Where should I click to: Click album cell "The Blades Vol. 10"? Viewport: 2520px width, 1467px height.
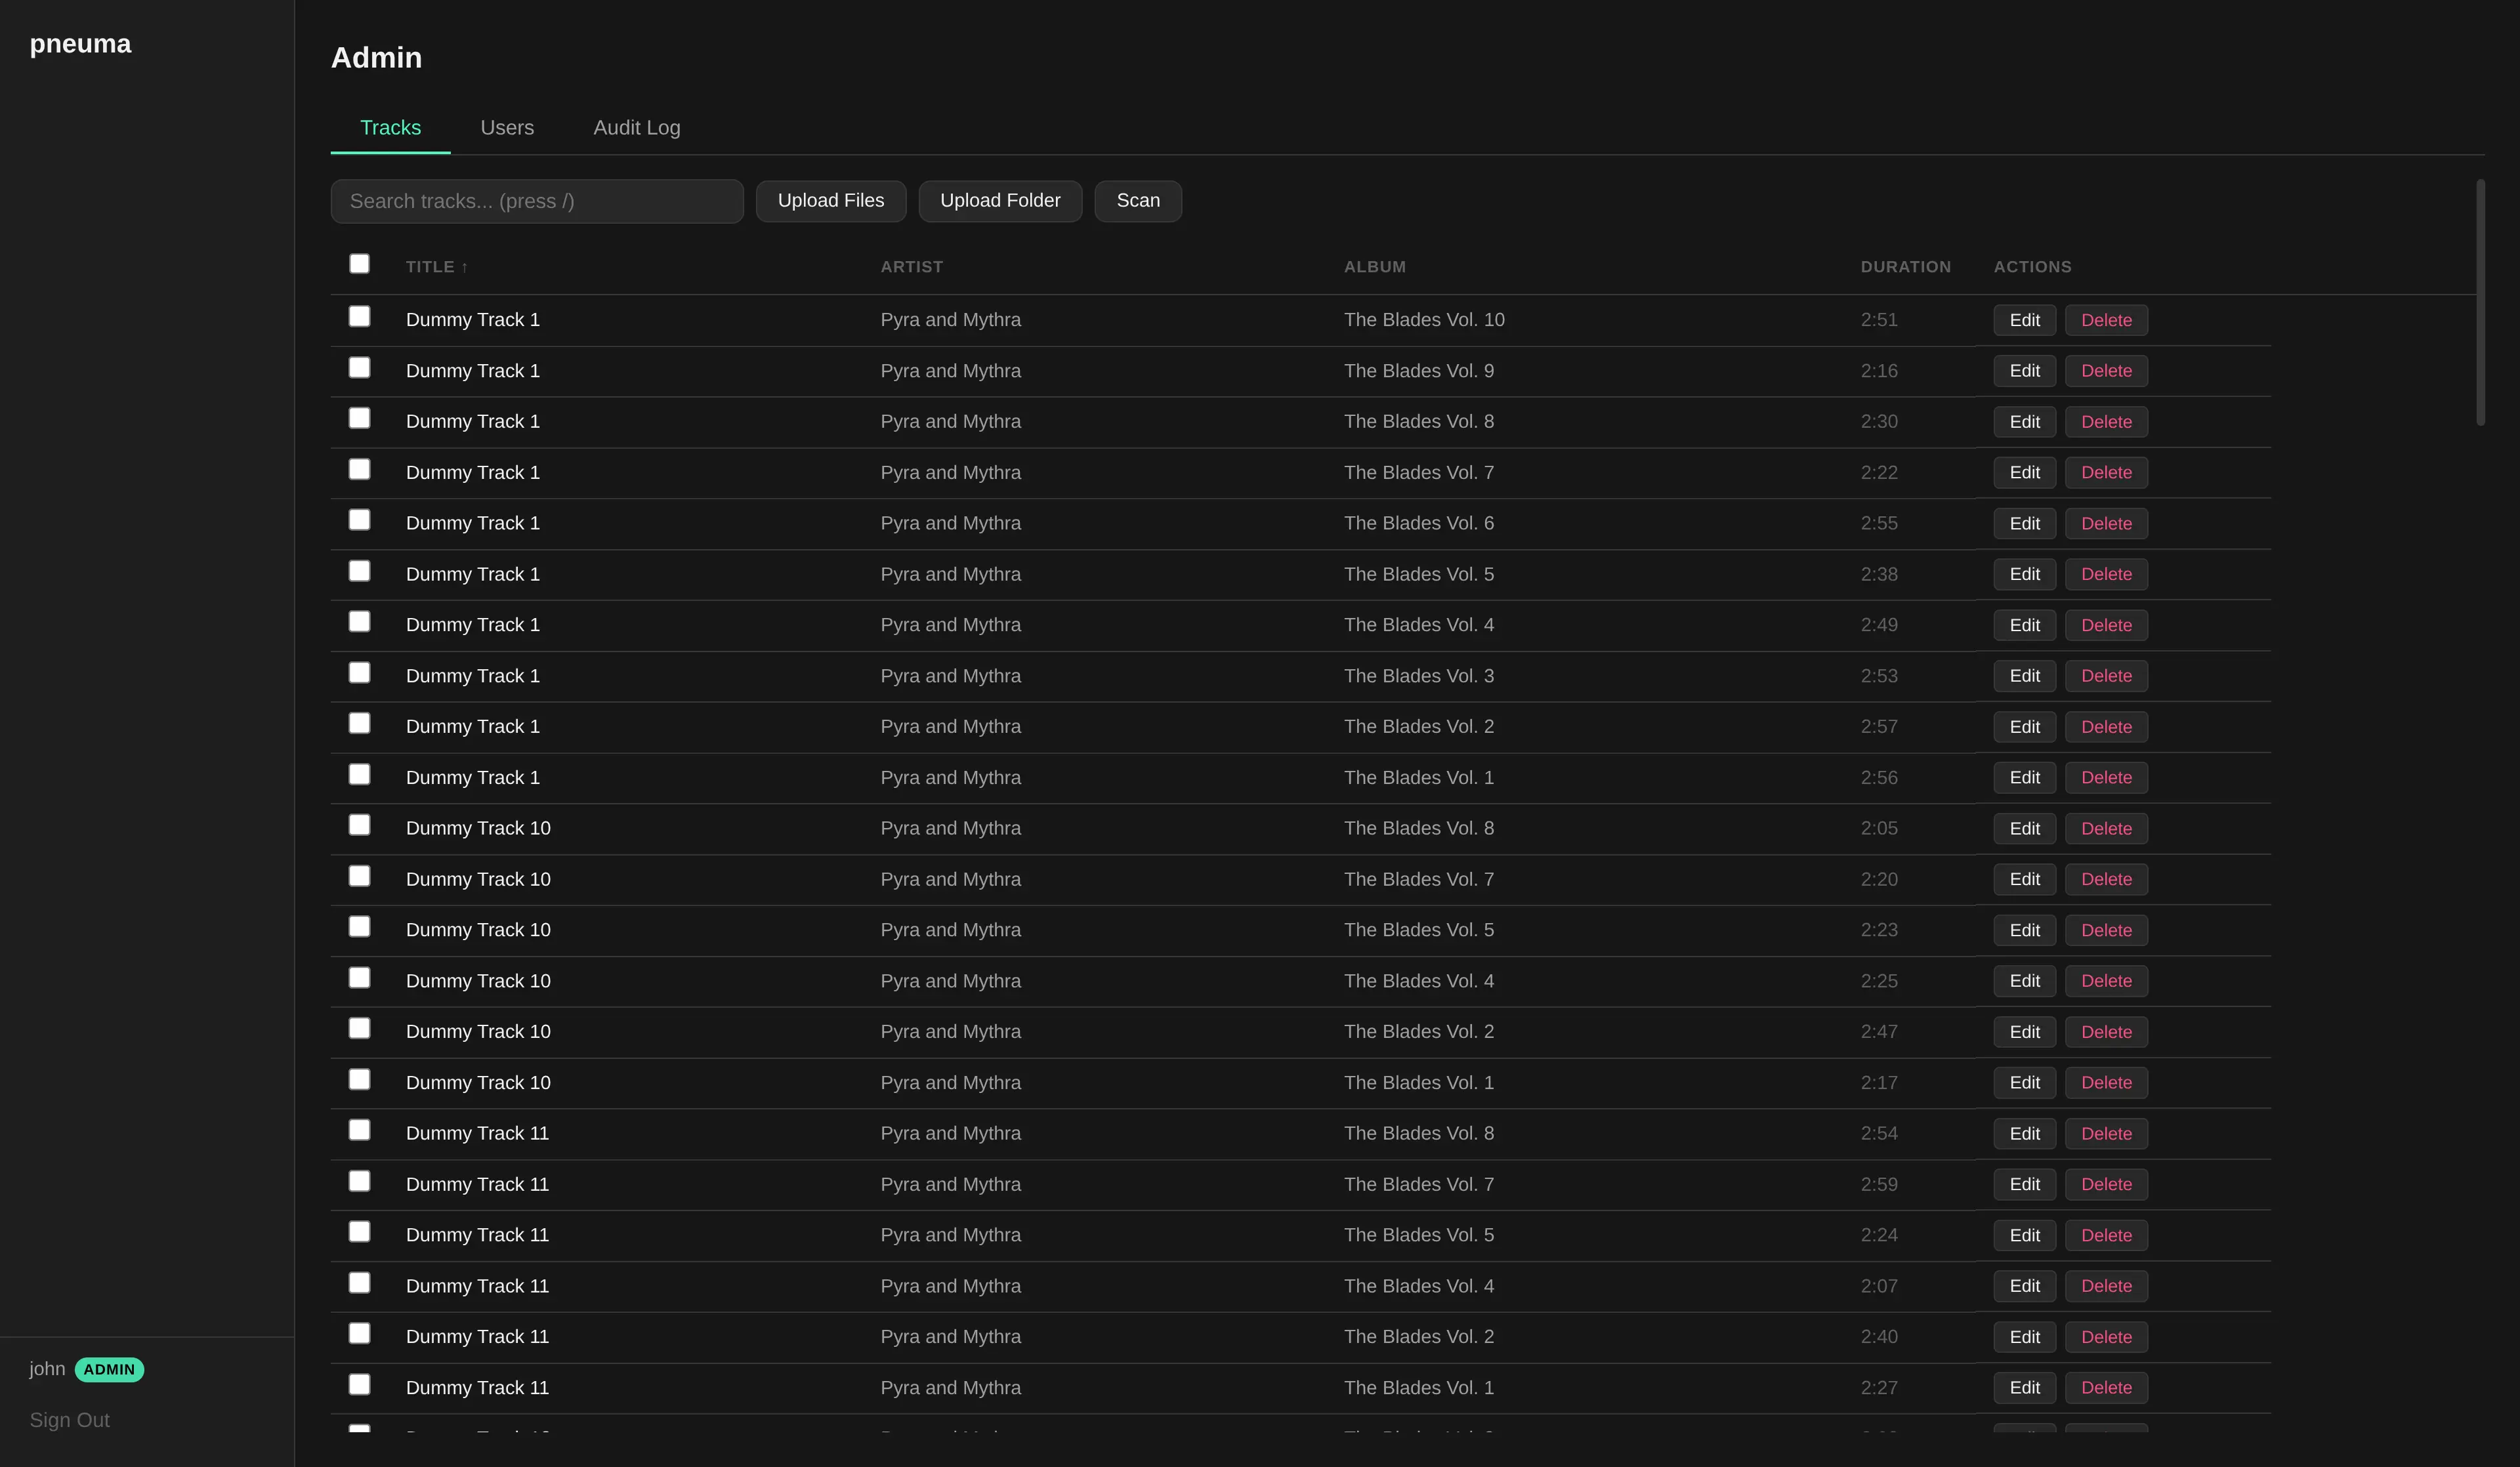click(1424, 320)
